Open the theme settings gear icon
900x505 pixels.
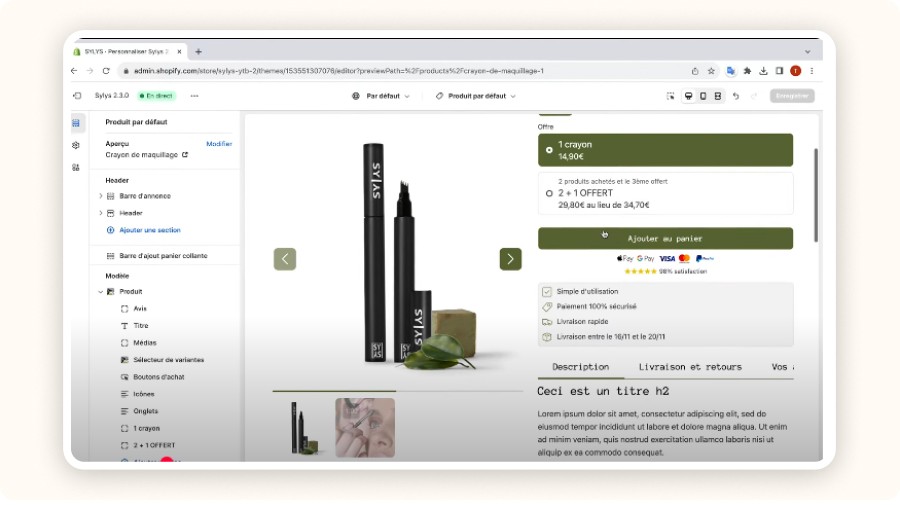pyautogui.click(x=76, y=145)
